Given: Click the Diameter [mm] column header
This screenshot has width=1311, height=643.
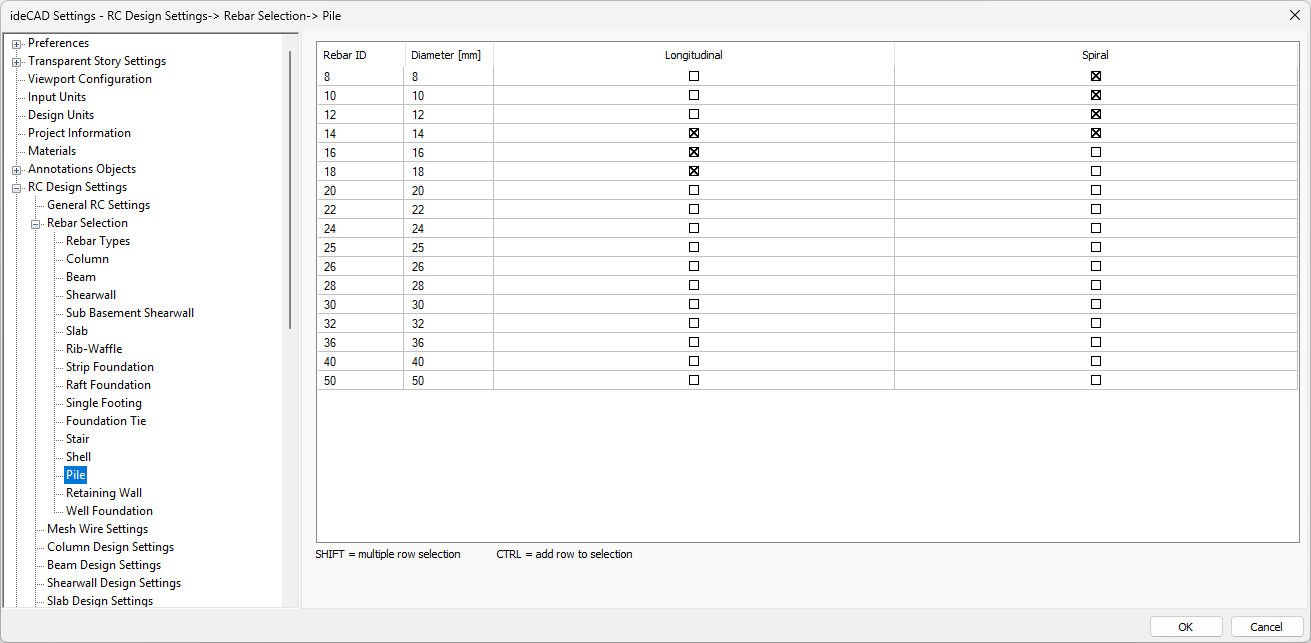Looking at the screenshot, I should [449, 55].
